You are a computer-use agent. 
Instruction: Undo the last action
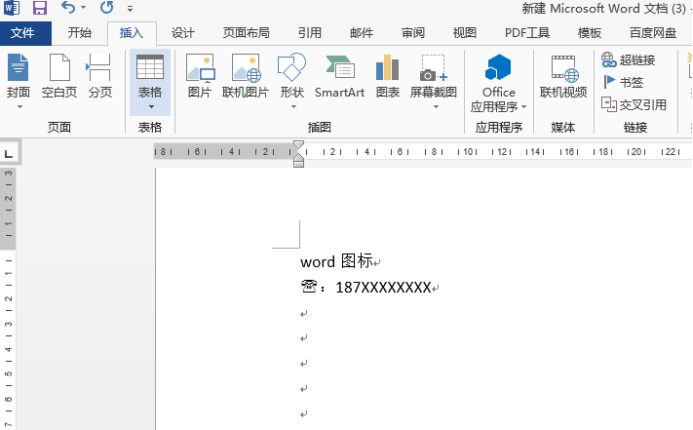click(68, 8)
